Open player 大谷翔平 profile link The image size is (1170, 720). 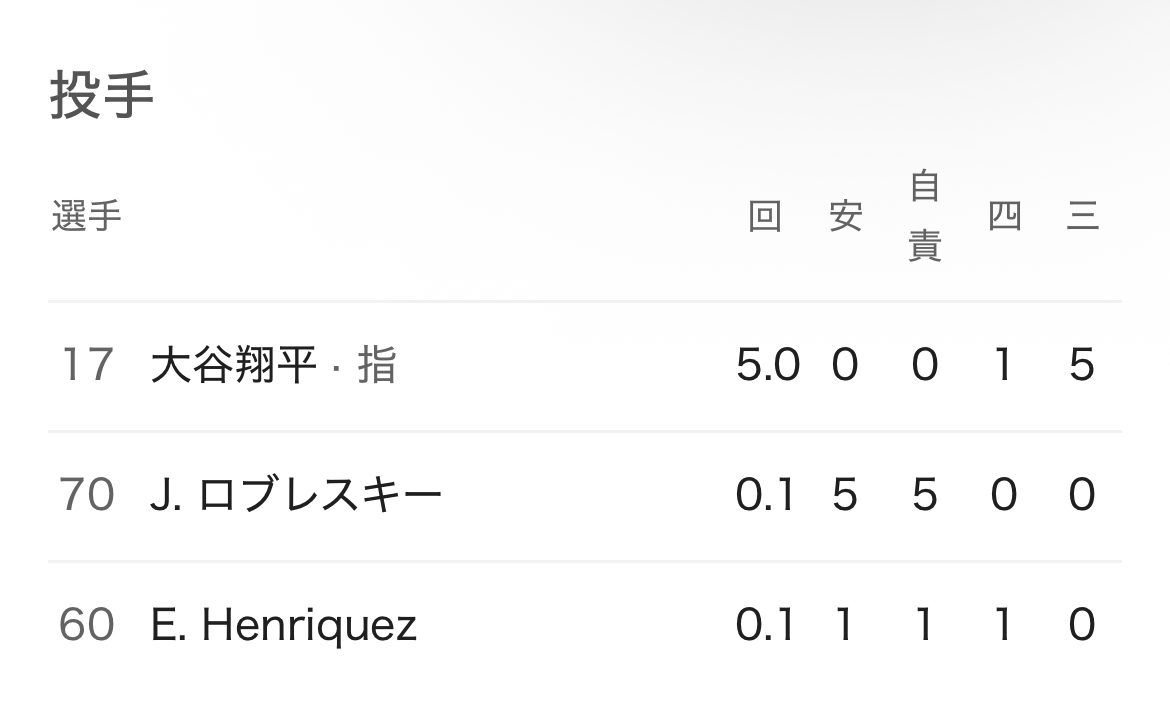pos(233,365)
